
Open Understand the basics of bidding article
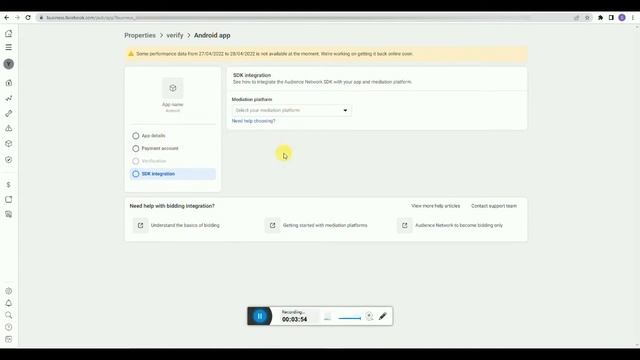(x=185, y=225)
